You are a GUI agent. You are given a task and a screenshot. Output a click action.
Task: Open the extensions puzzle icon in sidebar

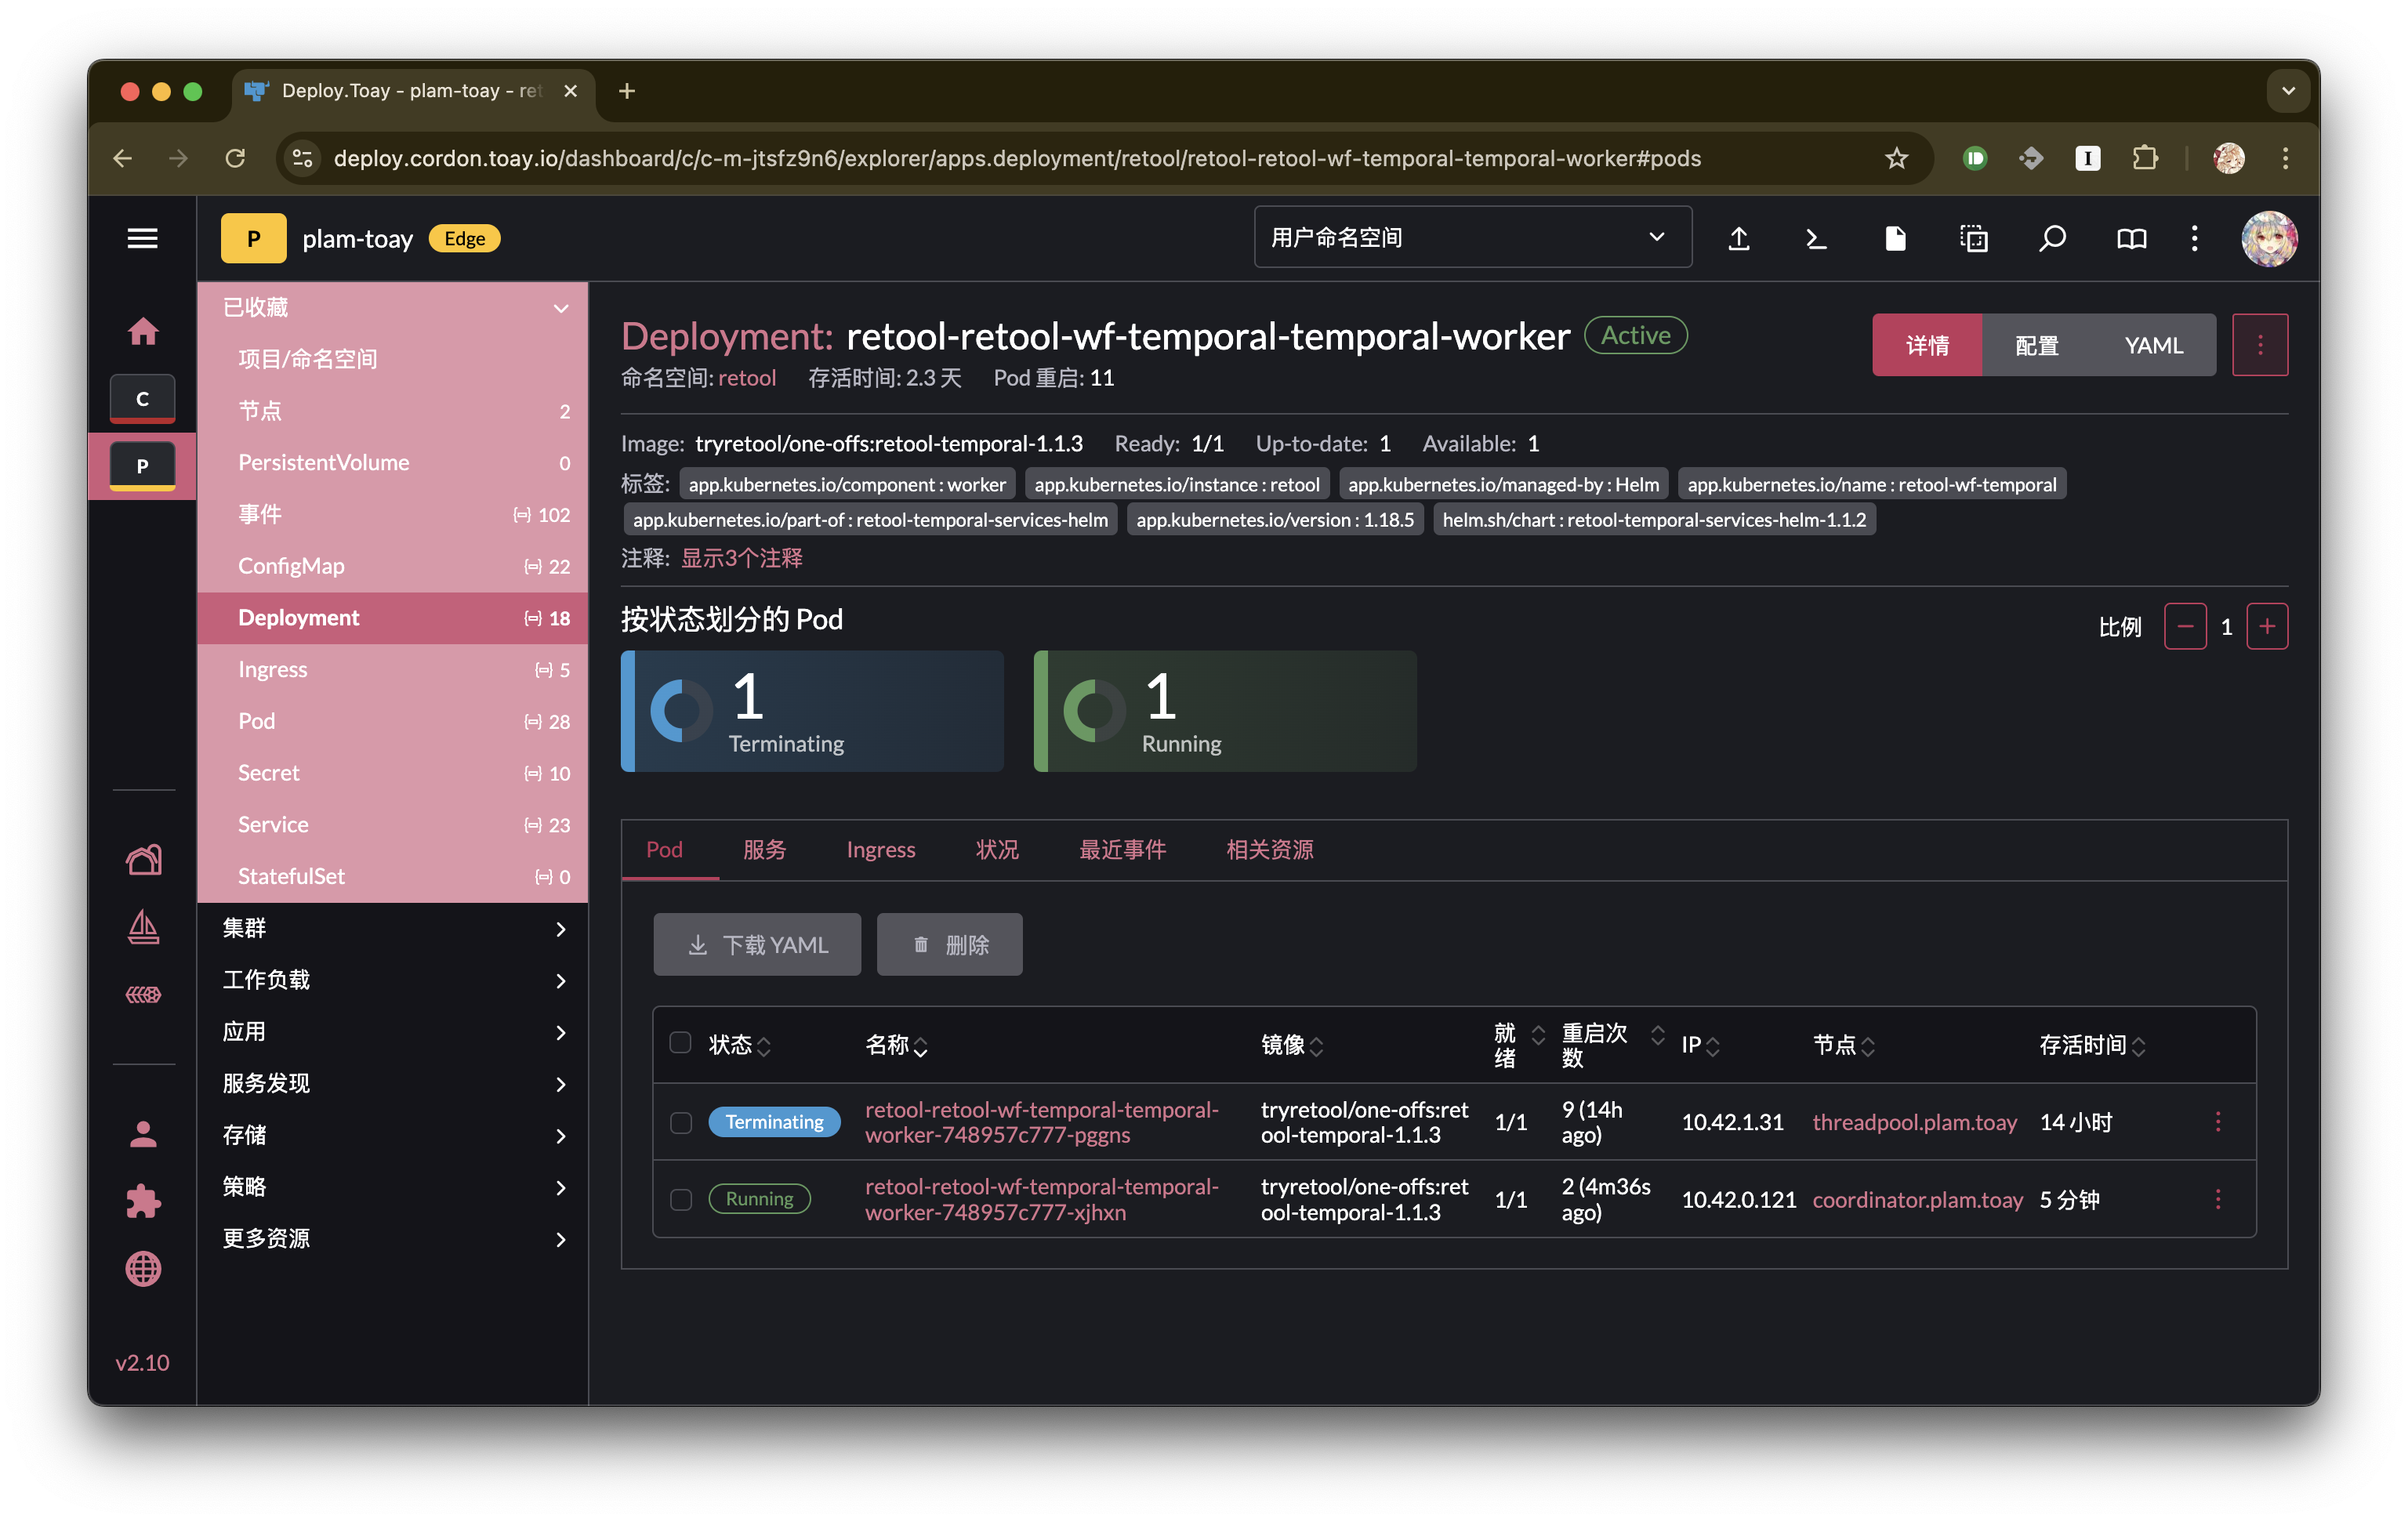coord(142,1200)
